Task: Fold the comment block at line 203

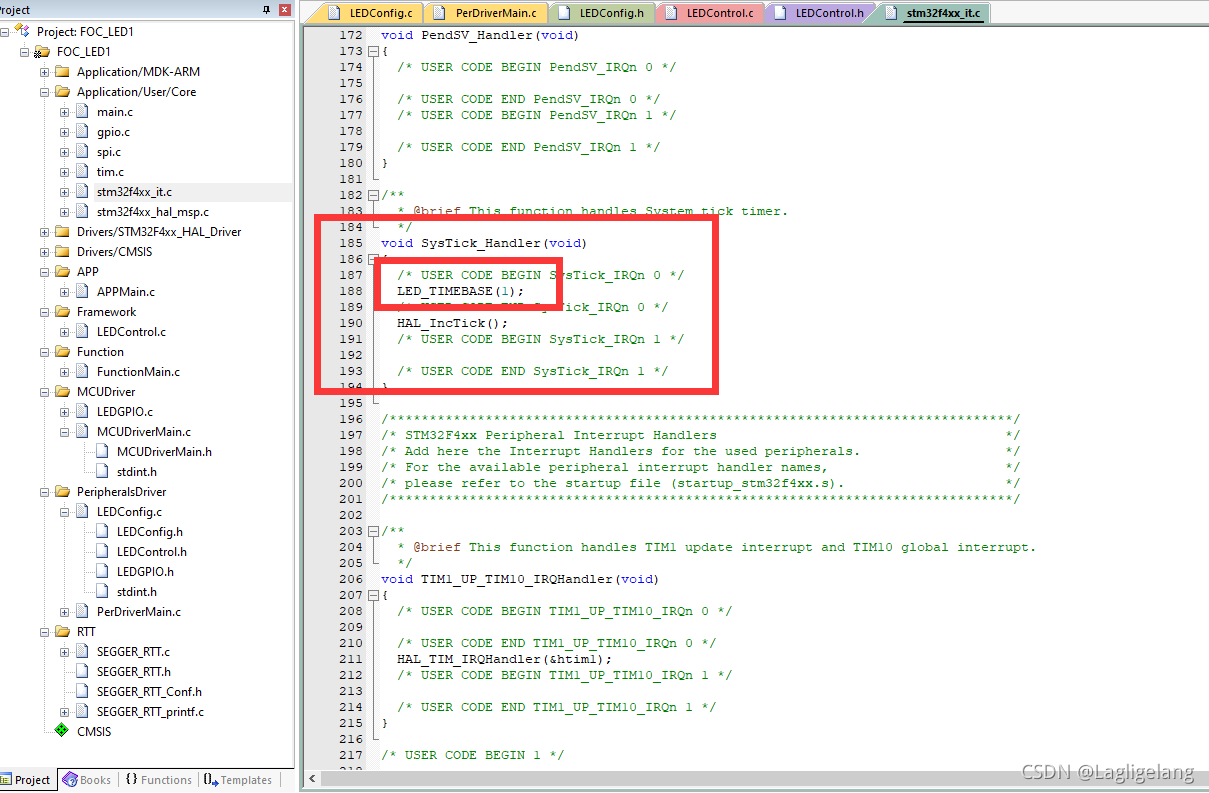Action: pyautogui.click(x=373, y=531)
